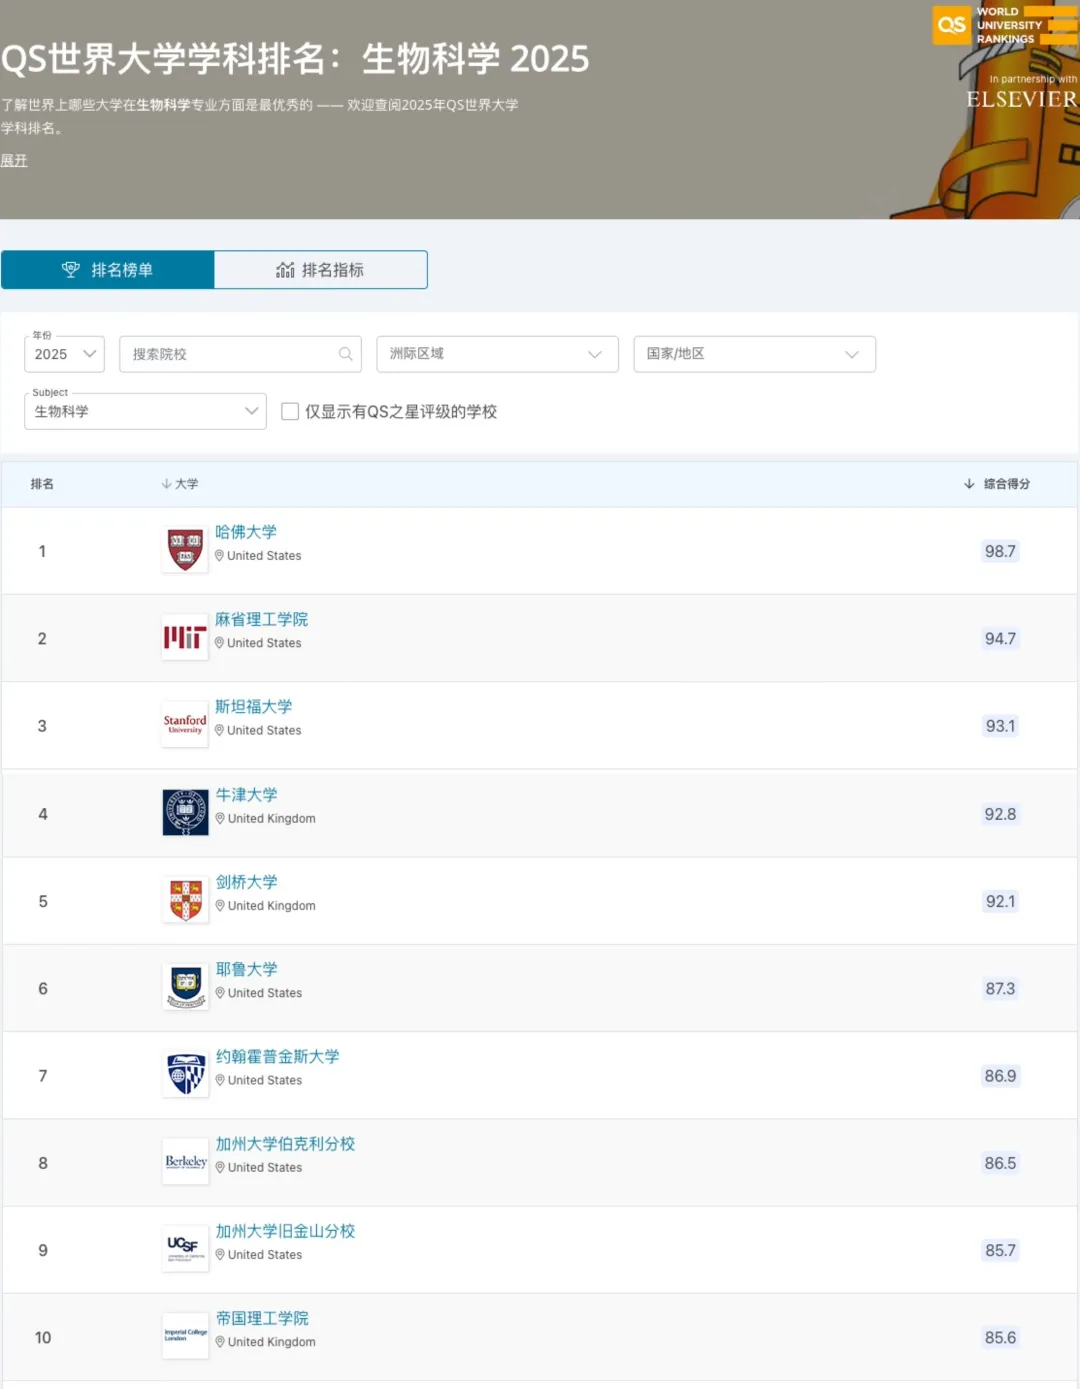Open the Oxford University crest logo

pos(186,812)
